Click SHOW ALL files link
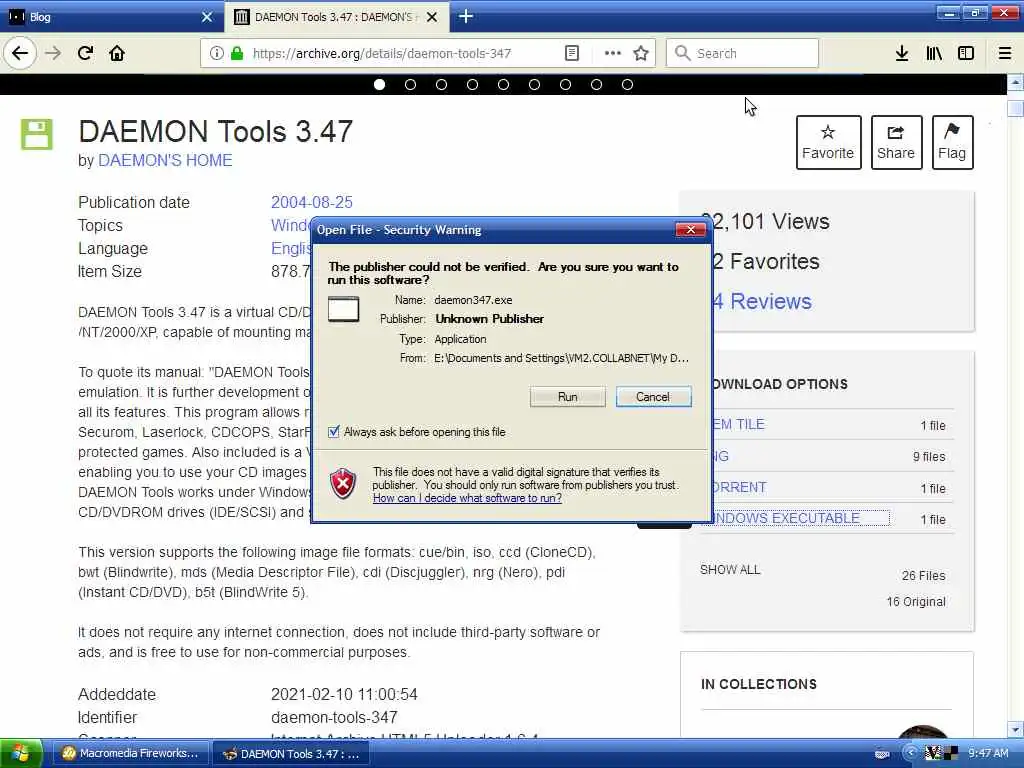1024x768 pixels. click(x=730, y=569)
